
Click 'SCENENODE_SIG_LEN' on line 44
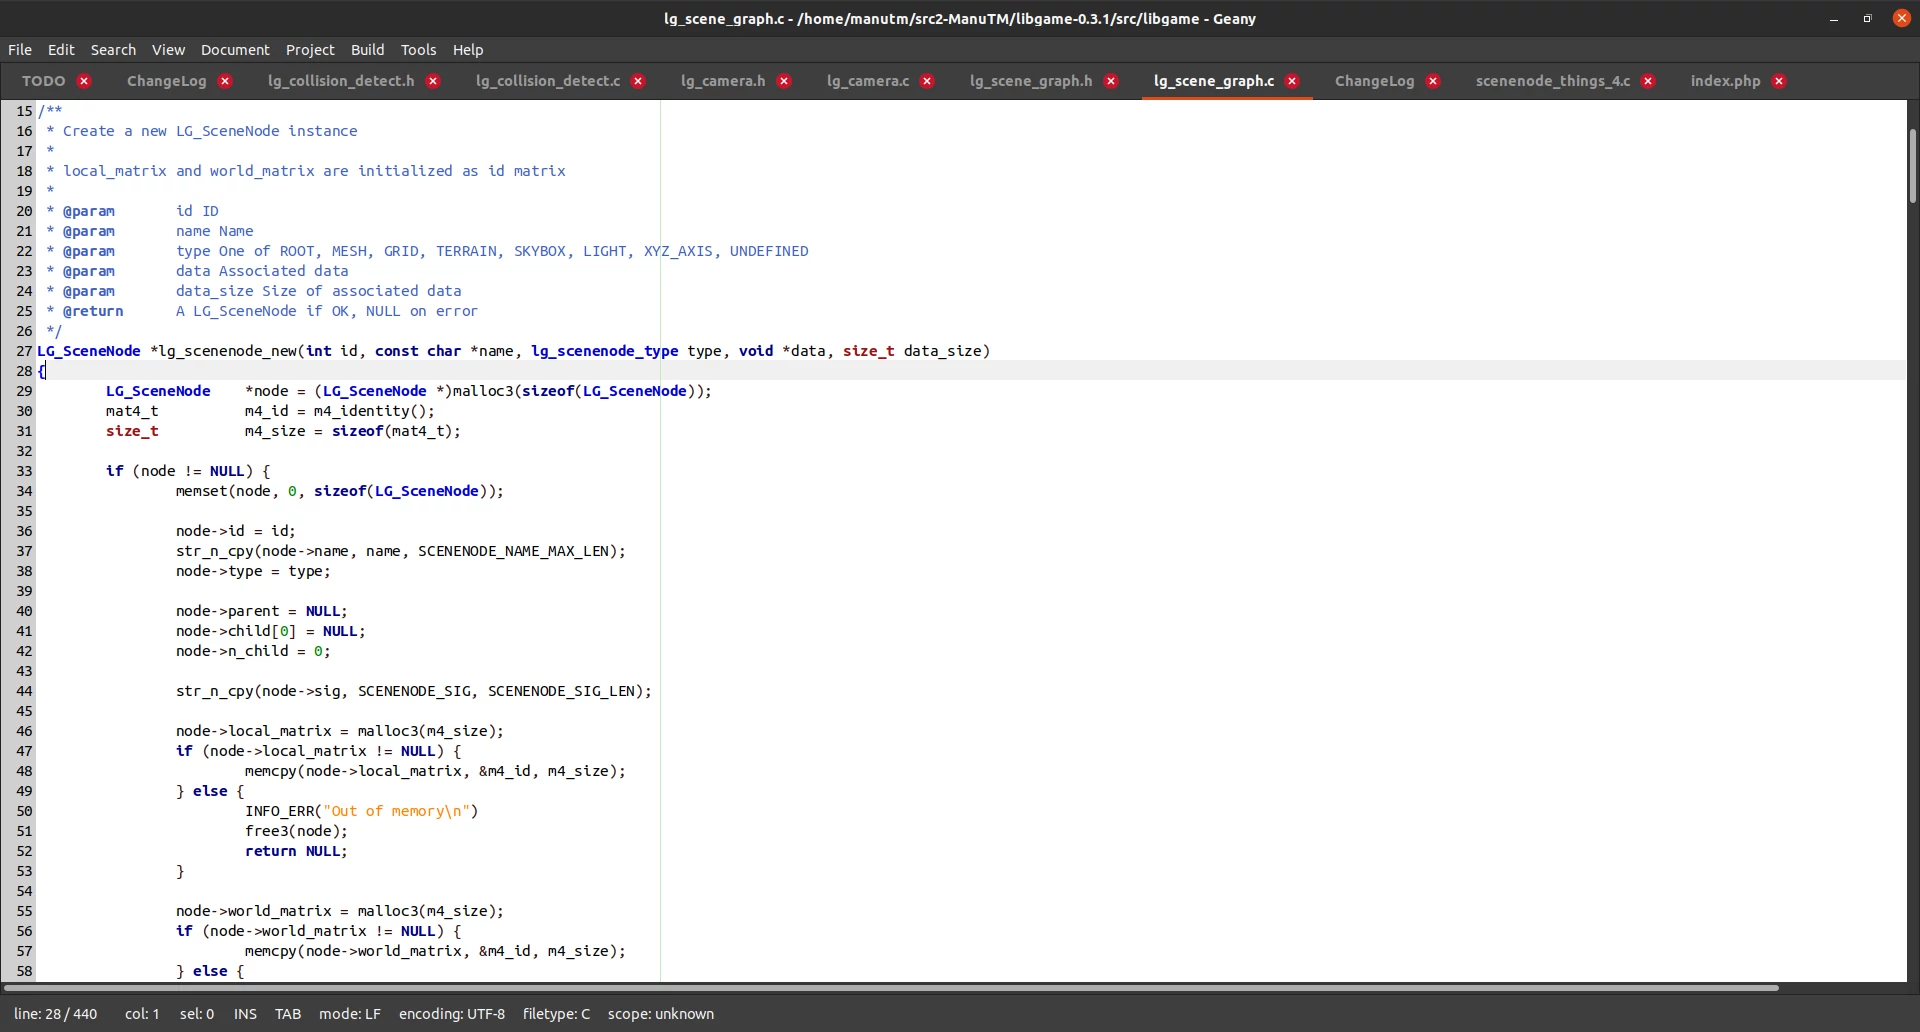tap(561, 691)
